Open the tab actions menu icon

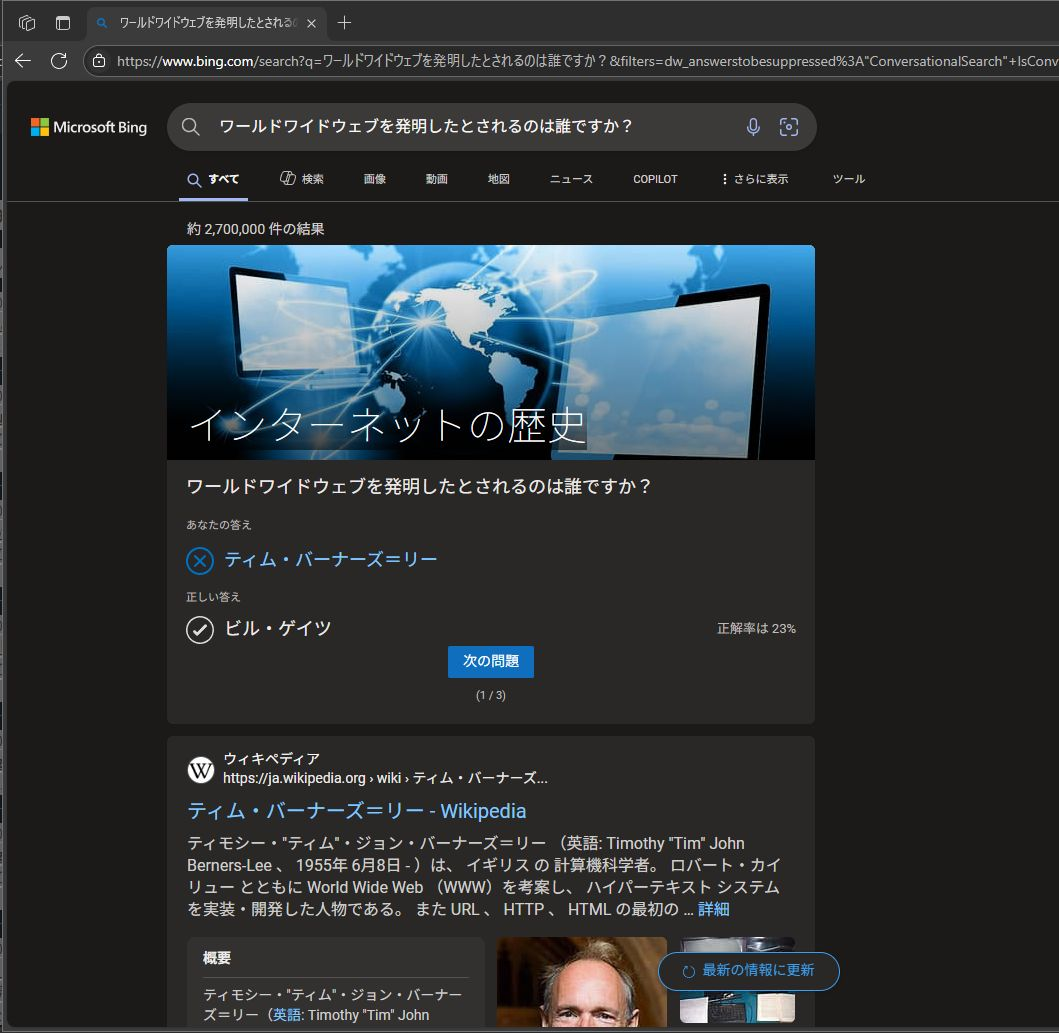coord(63,23)
